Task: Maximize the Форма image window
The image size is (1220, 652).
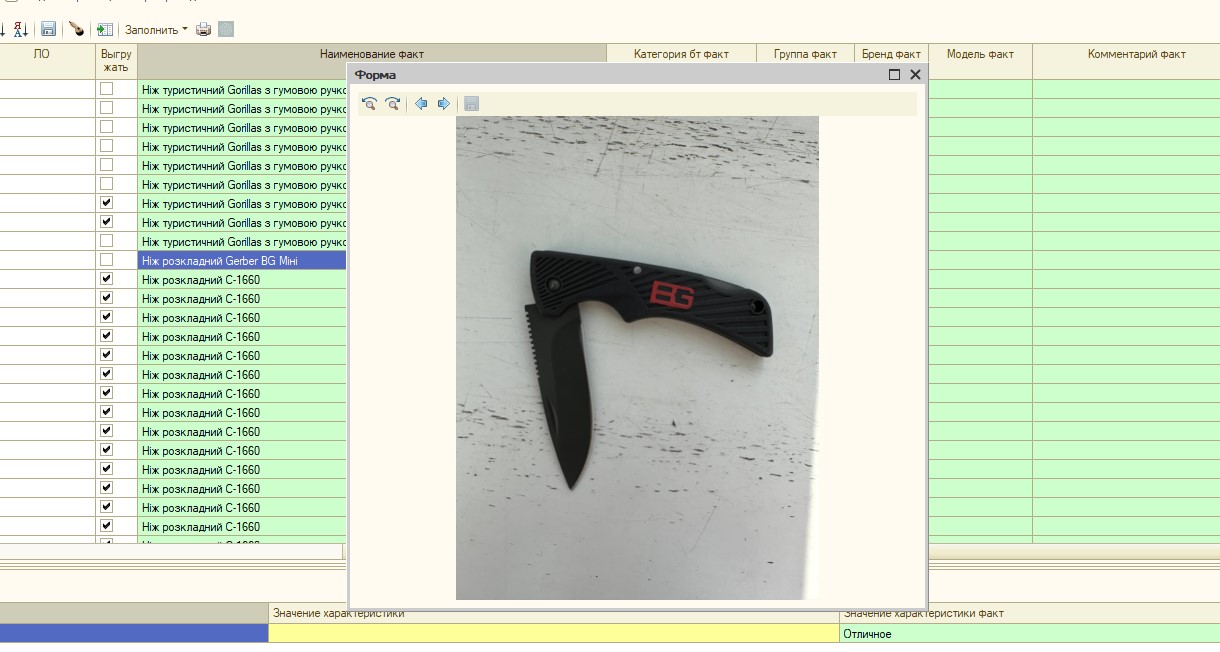Action: 894,75
